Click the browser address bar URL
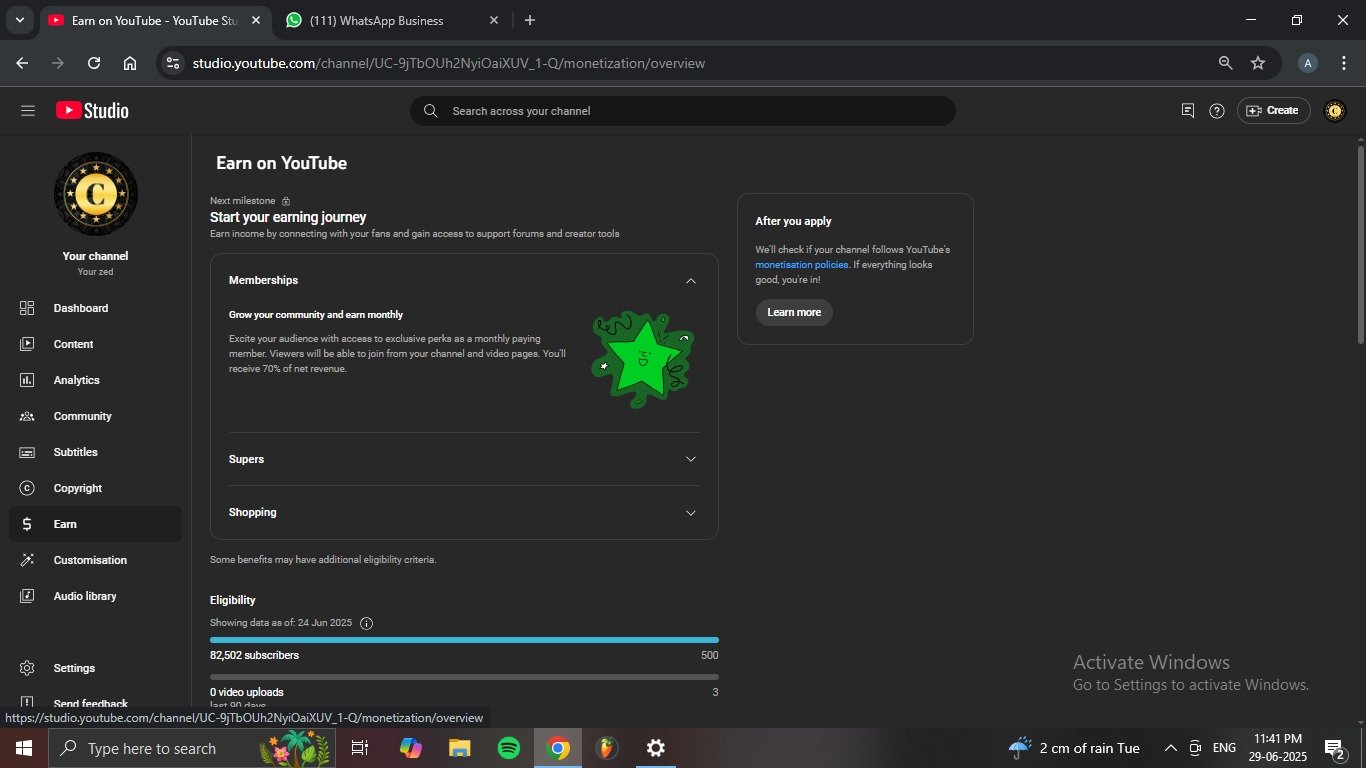The image size is (1366, 768). coord(449,63)
